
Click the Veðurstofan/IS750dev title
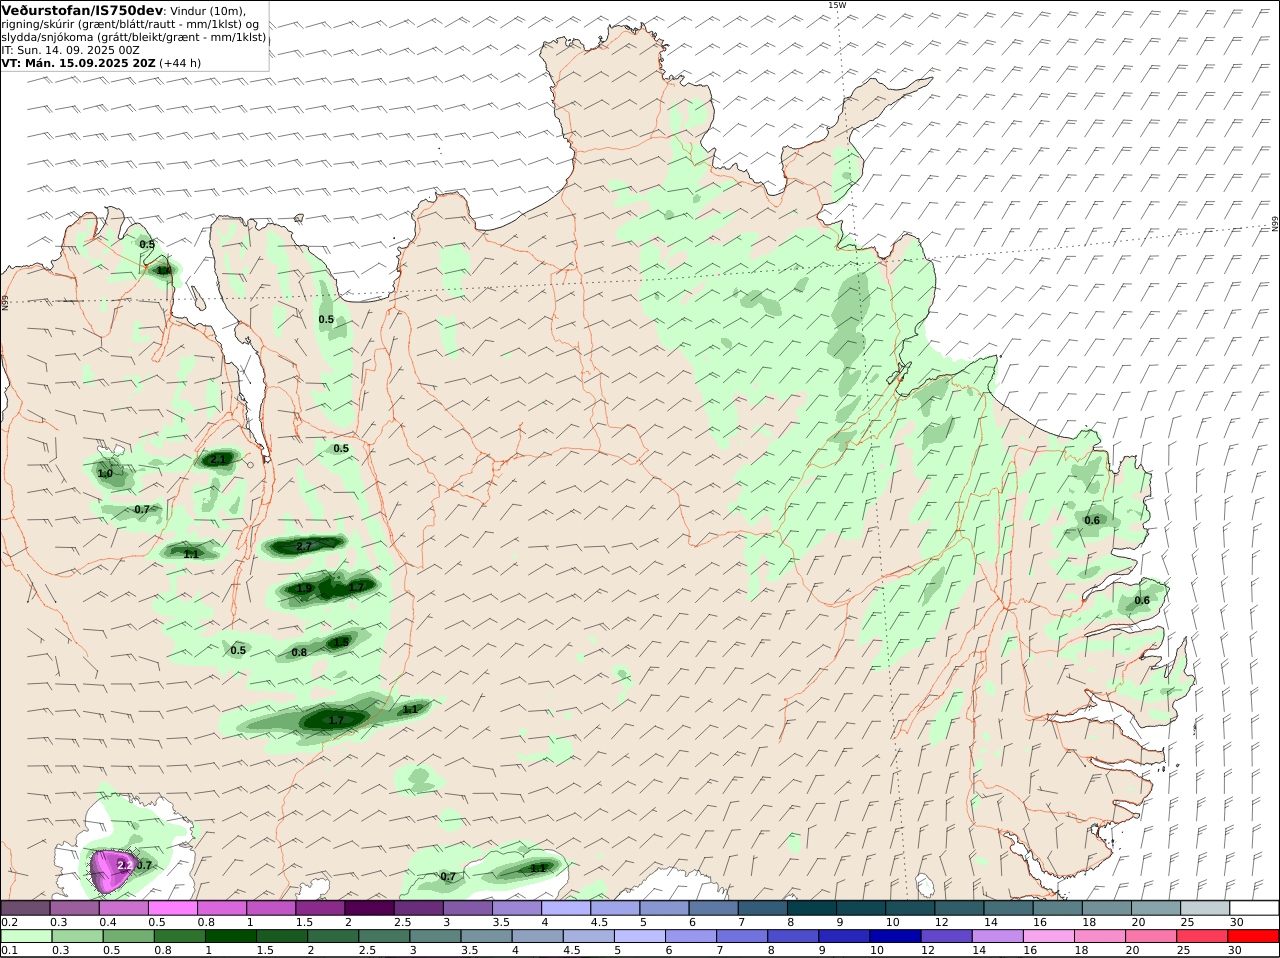click(83, 10)
